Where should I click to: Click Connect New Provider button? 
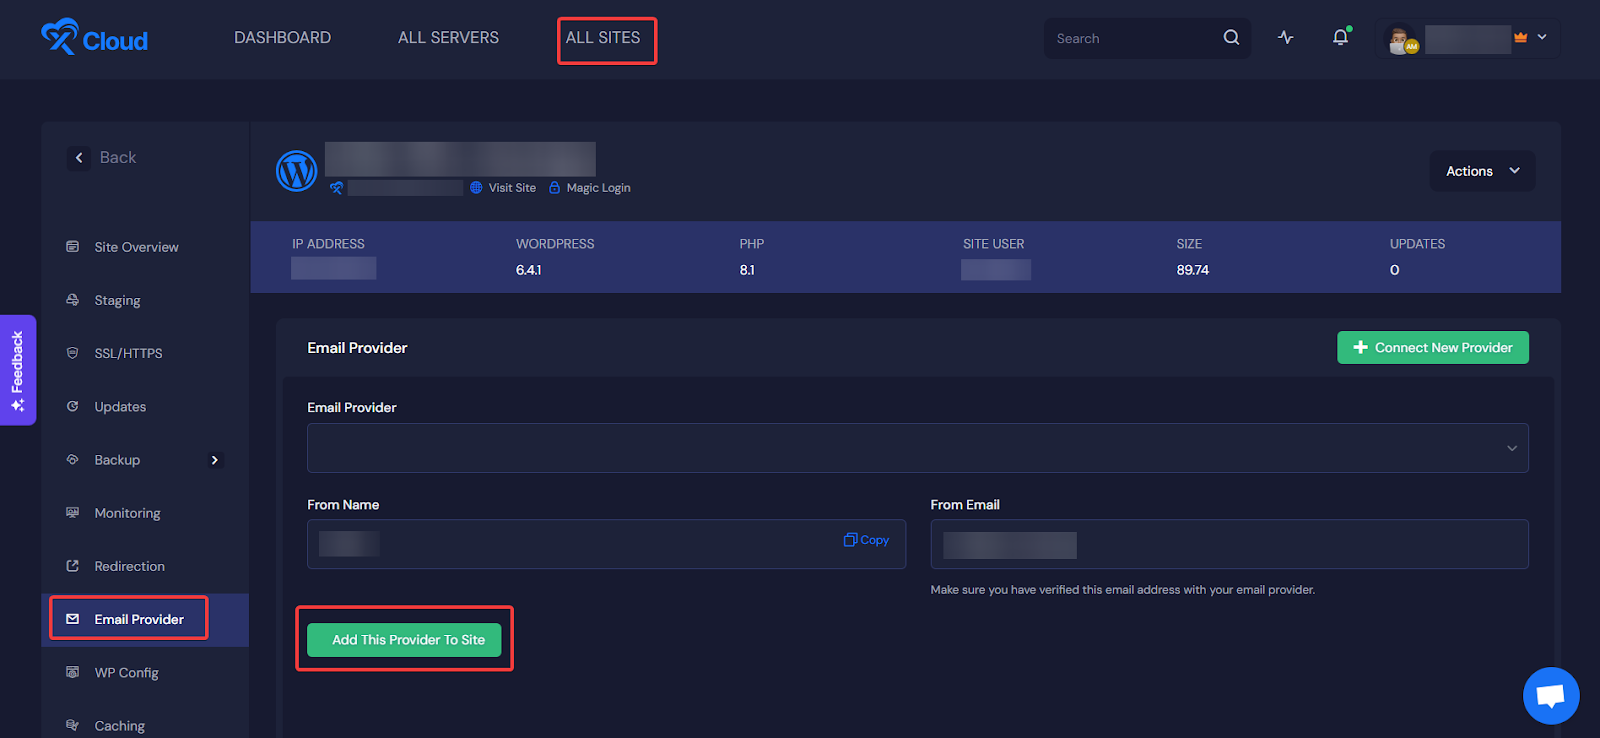1432,348
